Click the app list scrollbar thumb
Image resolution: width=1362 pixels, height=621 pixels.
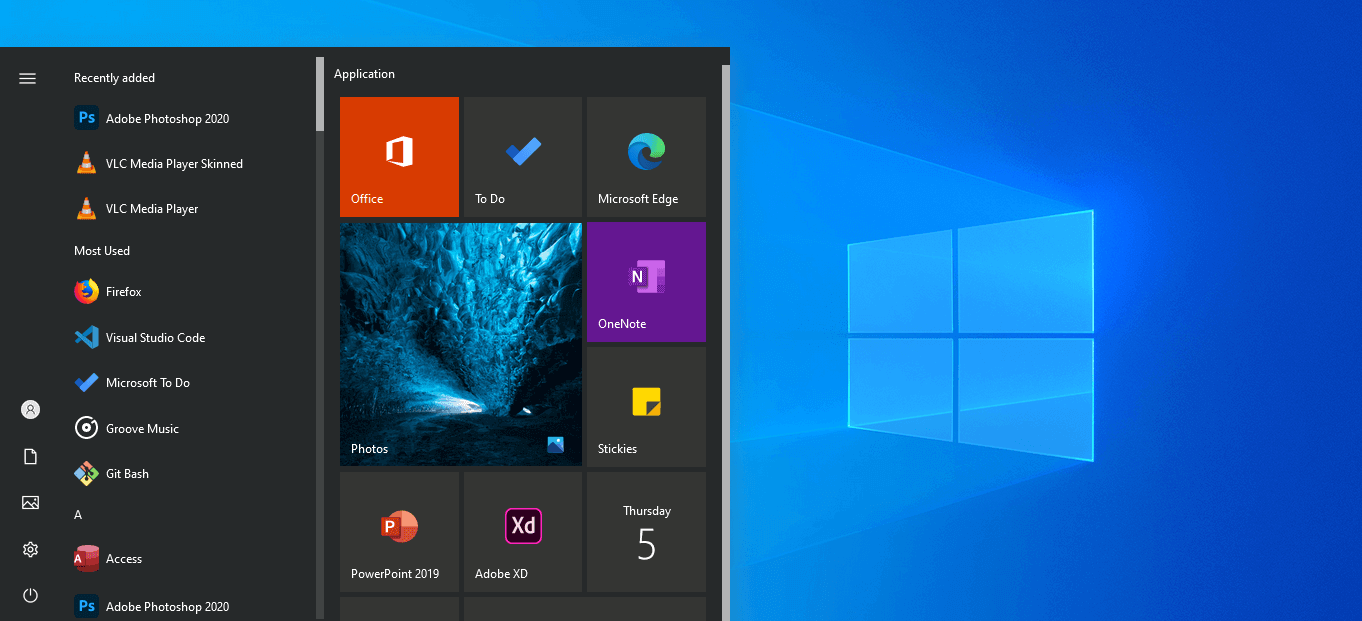coord(320,94)
